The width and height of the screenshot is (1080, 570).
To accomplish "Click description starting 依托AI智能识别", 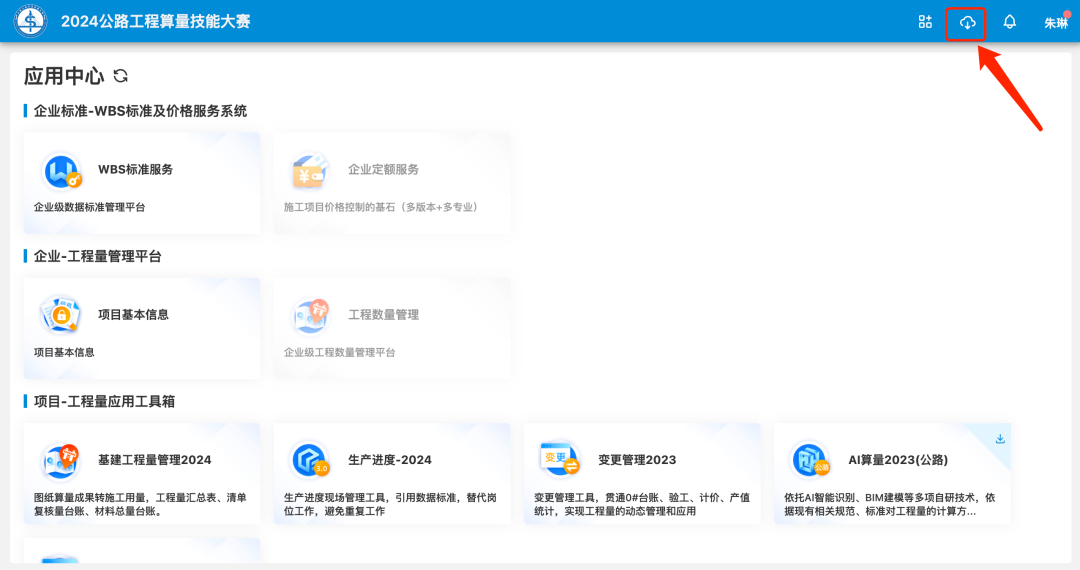I will 889,504.
